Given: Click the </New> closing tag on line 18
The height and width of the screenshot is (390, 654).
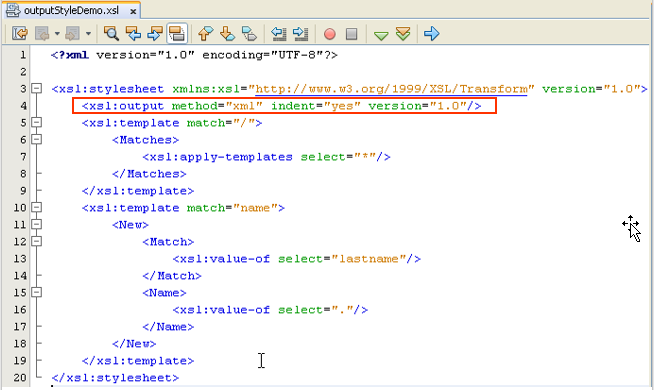Looking at the screenshot, I should coord(134,344).
